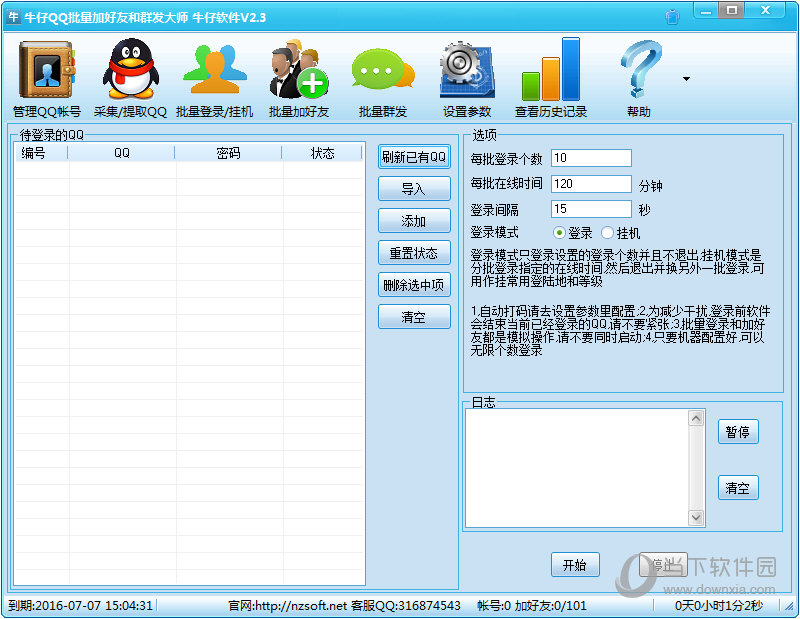The width and height of the screenshot is (800, 619).
Task: Click the 帐号:0 加好友:0/101 status text
Action: click(x=532, y=606)
